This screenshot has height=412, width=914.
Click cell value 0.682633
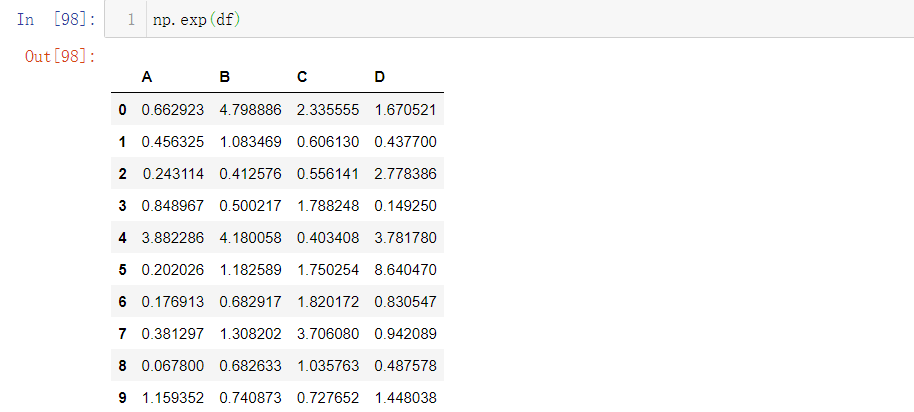[x=251, y=366]
